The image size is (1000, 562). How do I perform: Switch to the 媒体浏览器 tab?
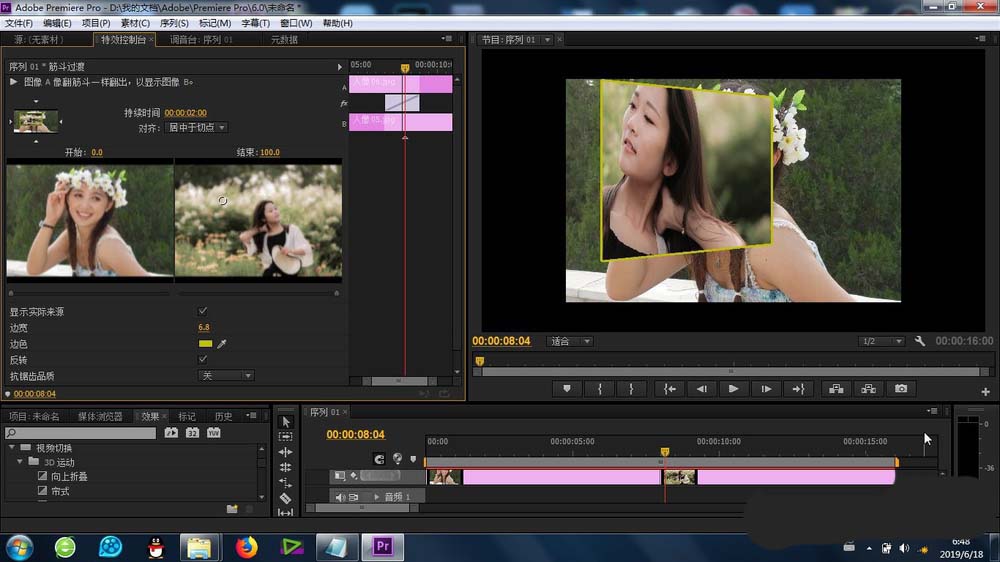click(x=100, y=416)
